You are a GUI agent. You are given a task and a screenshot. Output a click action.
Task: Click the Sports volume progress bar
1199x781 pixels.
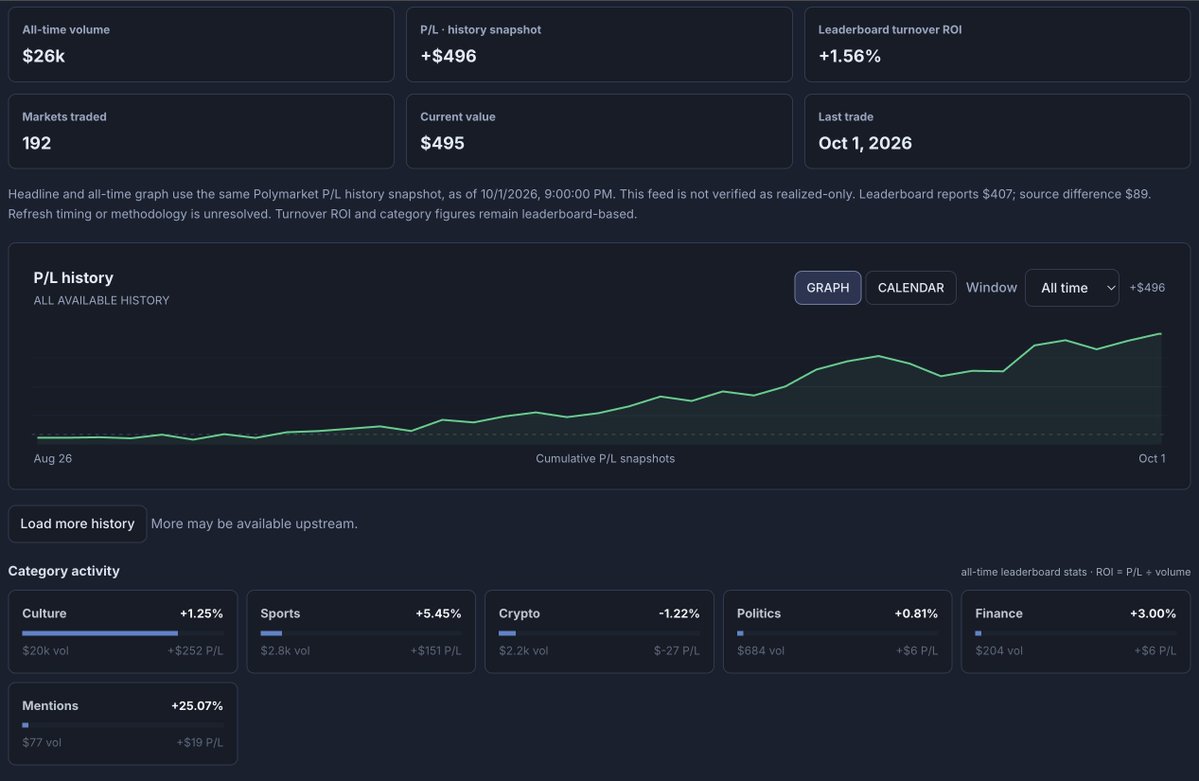click(361, 633)
